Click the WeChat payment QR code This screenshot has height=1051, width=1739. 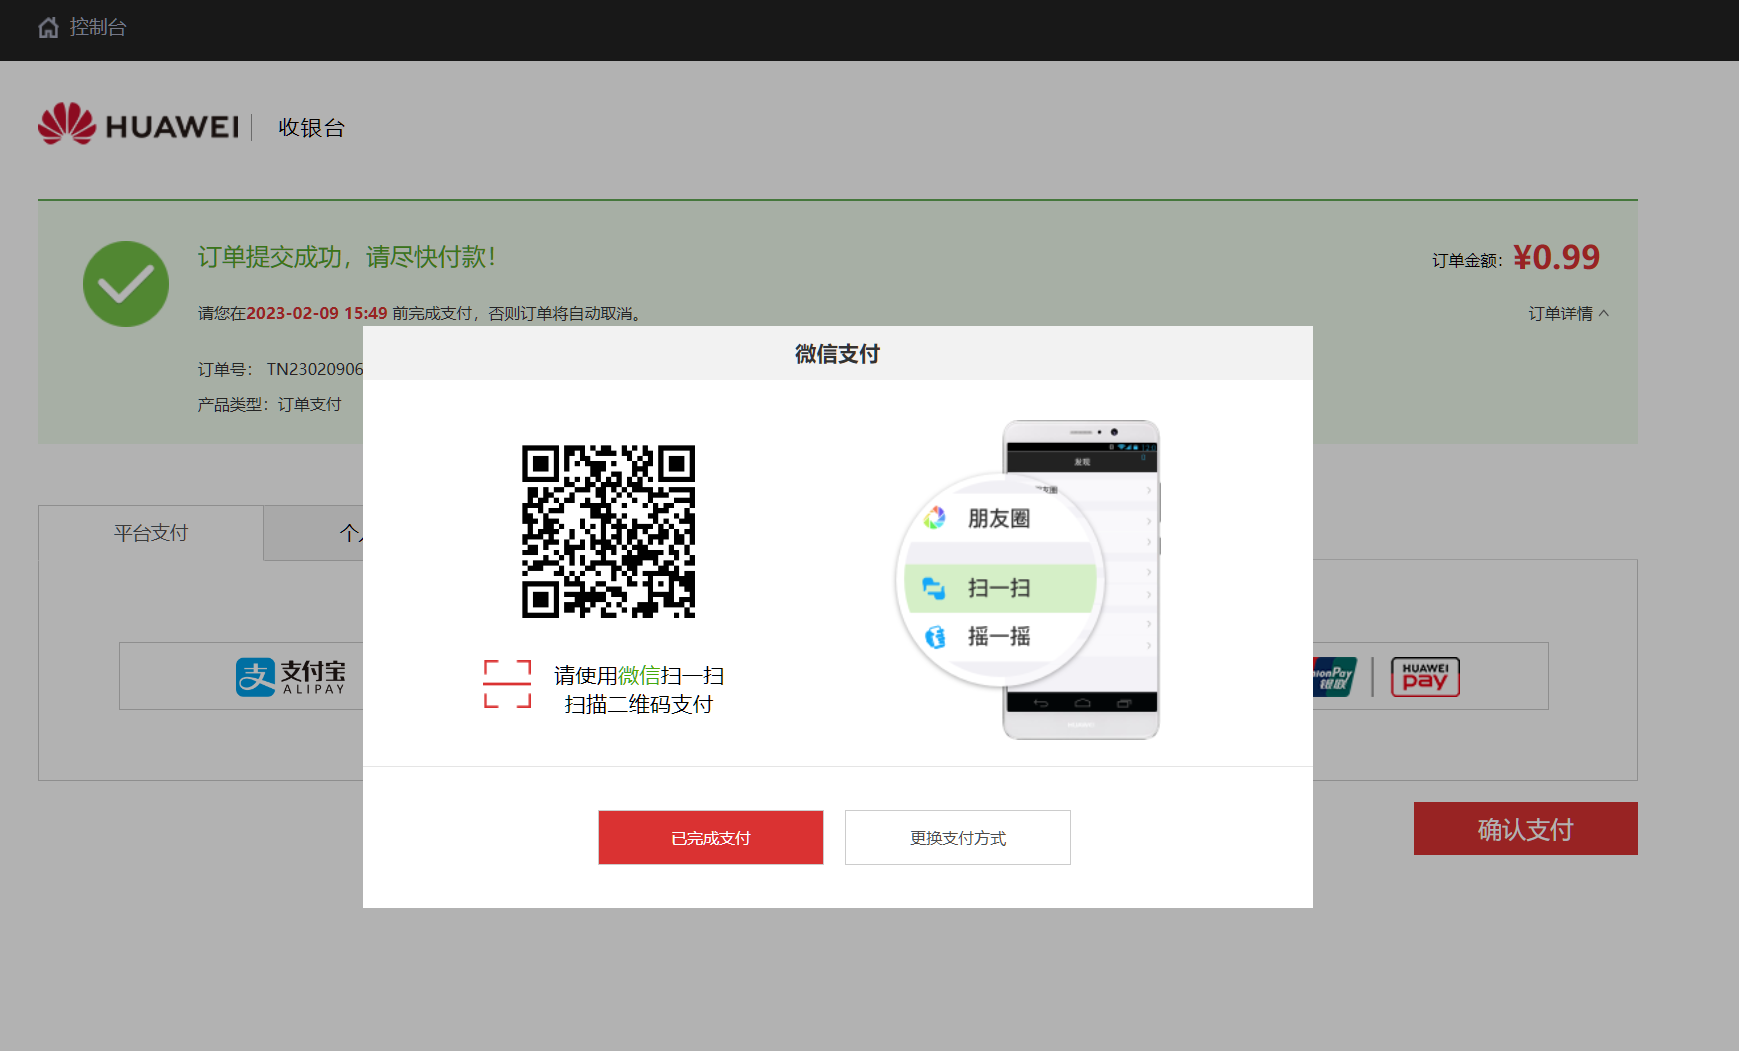[x=608, y=531]
